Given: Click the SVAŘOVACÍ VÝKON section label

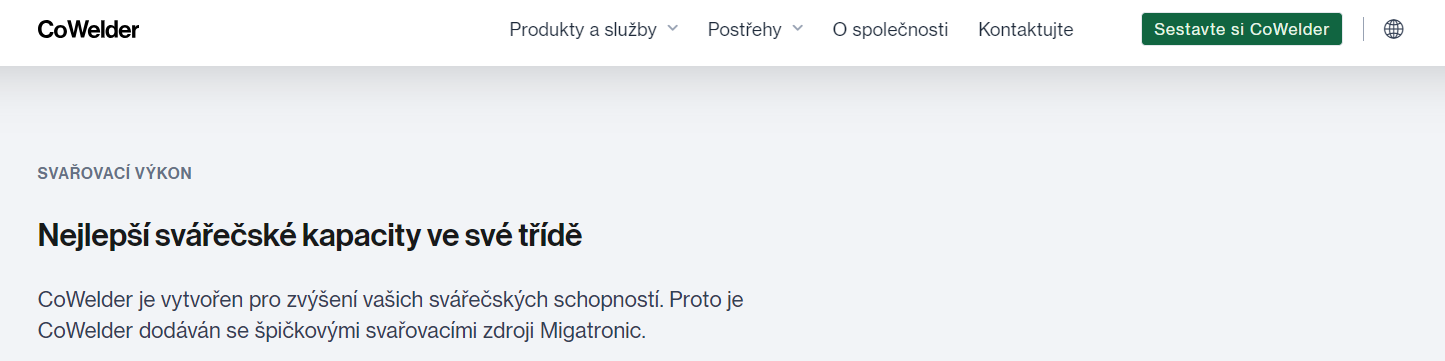Looking at the screenshot, I should coord(115,173).
